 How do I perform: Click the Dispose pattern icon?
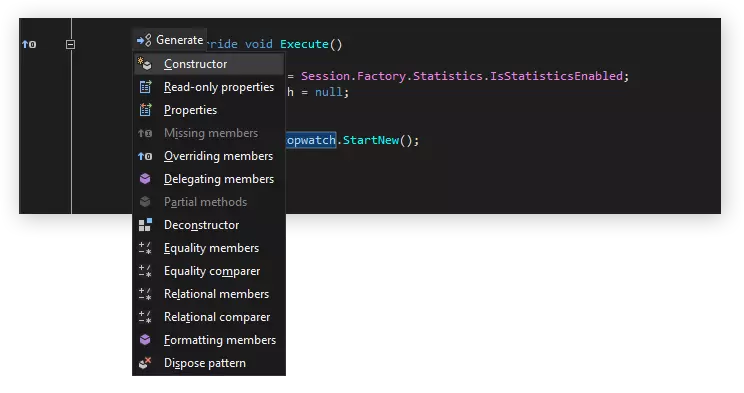tap(145, 363)
